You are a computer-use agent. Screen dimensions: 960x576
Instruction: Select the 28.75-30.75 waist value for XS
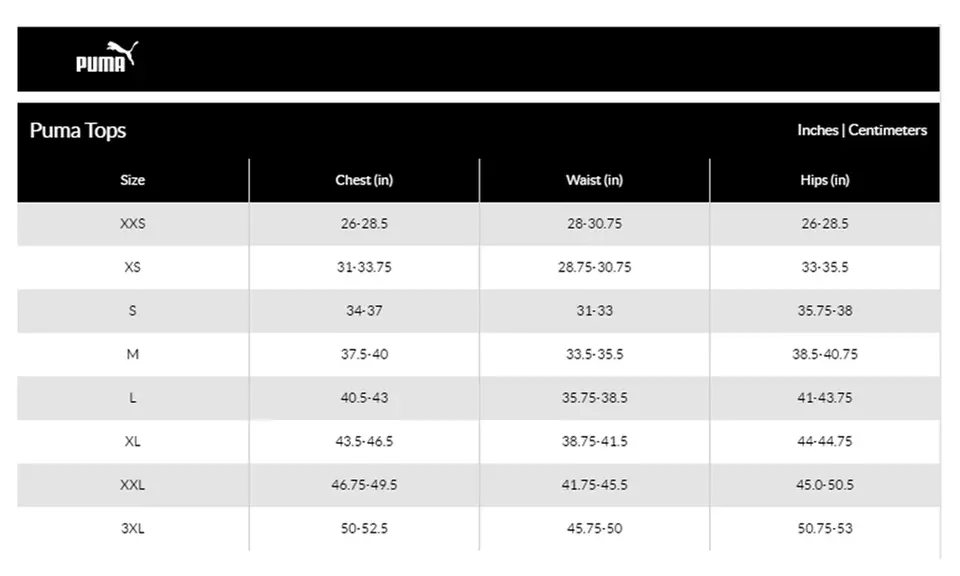click(594, 267)
